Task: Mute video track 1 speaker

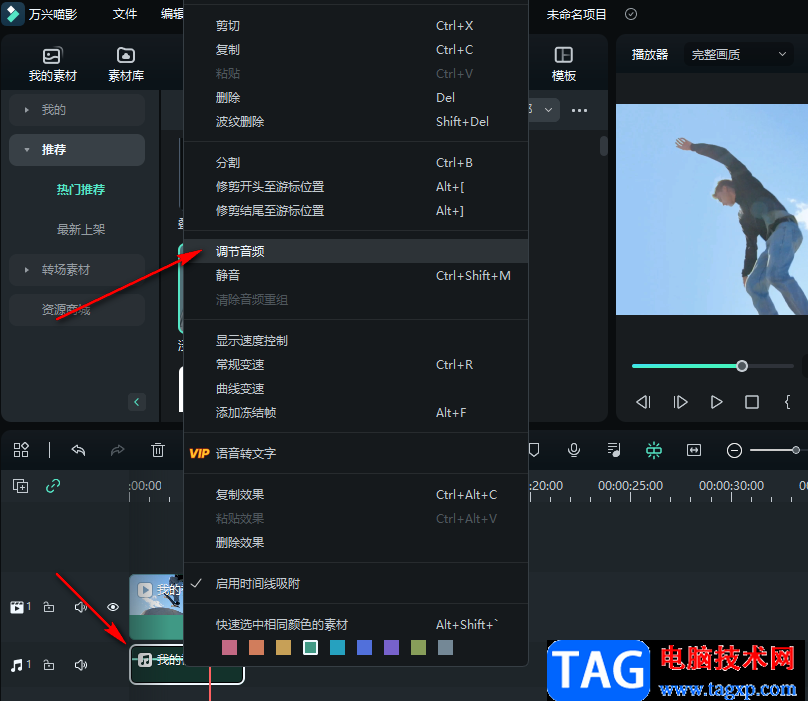Action: pos(81,607)
